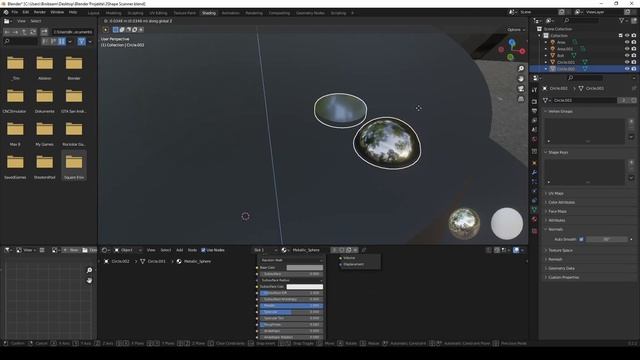Expand the Geometry Data panel
The width and height of the screenshot is (640, 360).
click(561, 269)
